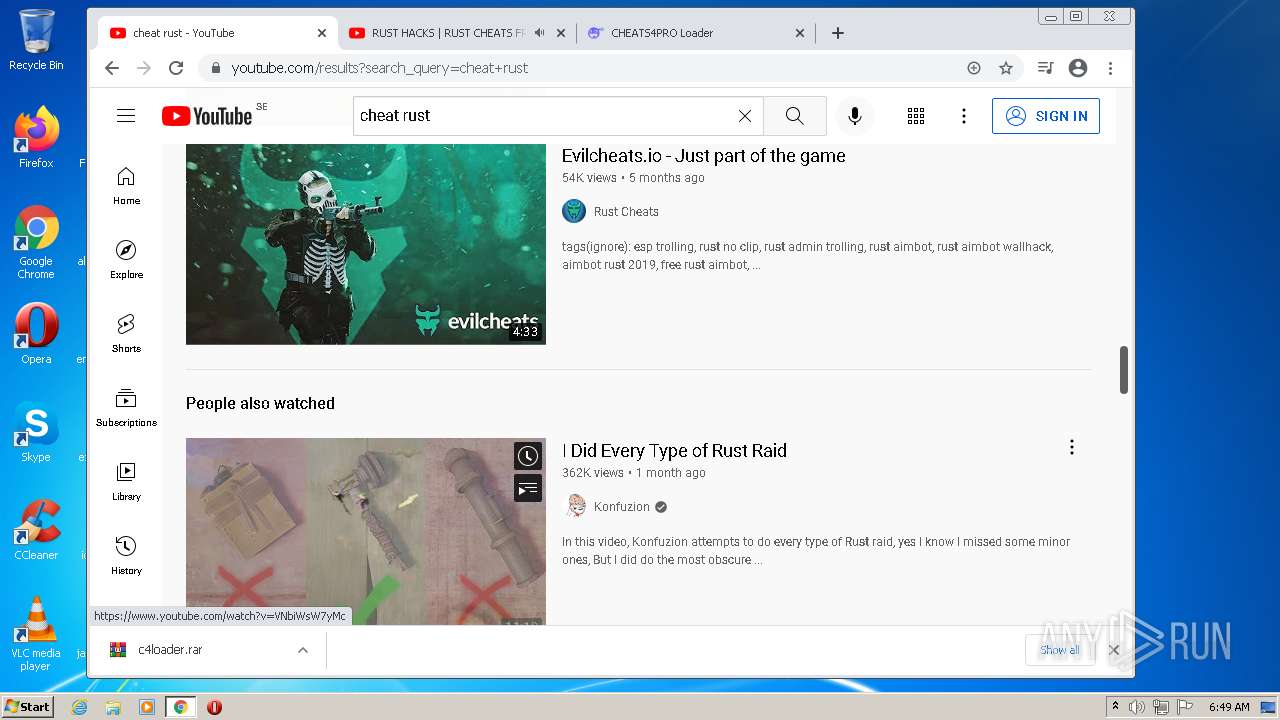
Task: Open YouTube settings three-dot menu
Action: [x=964, y=116]
